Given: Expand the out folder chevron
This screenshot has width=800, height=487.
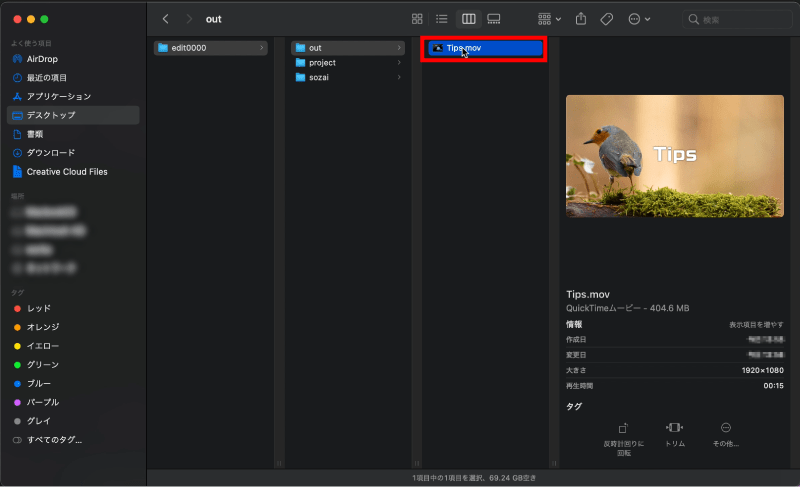Looking at the screenshot, I should (399, 47).
